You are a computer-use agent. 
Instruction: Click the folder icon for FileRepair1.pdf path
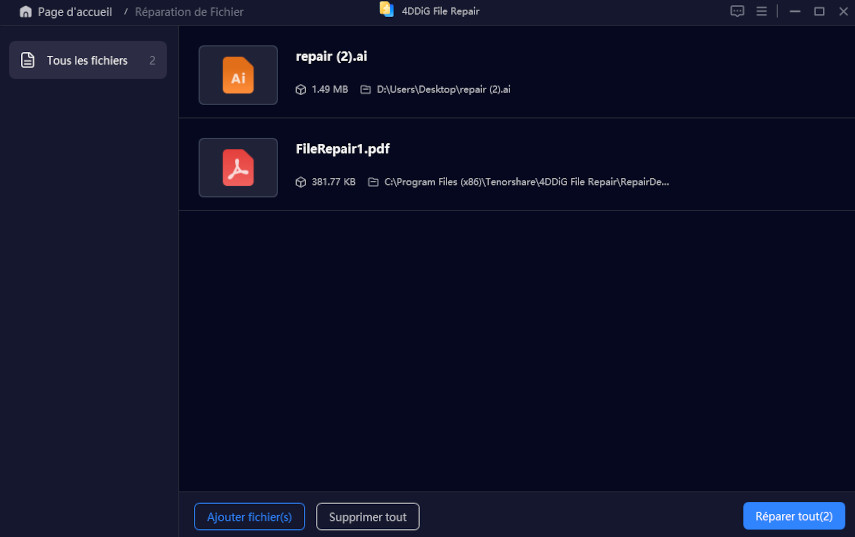pos(373,182)
